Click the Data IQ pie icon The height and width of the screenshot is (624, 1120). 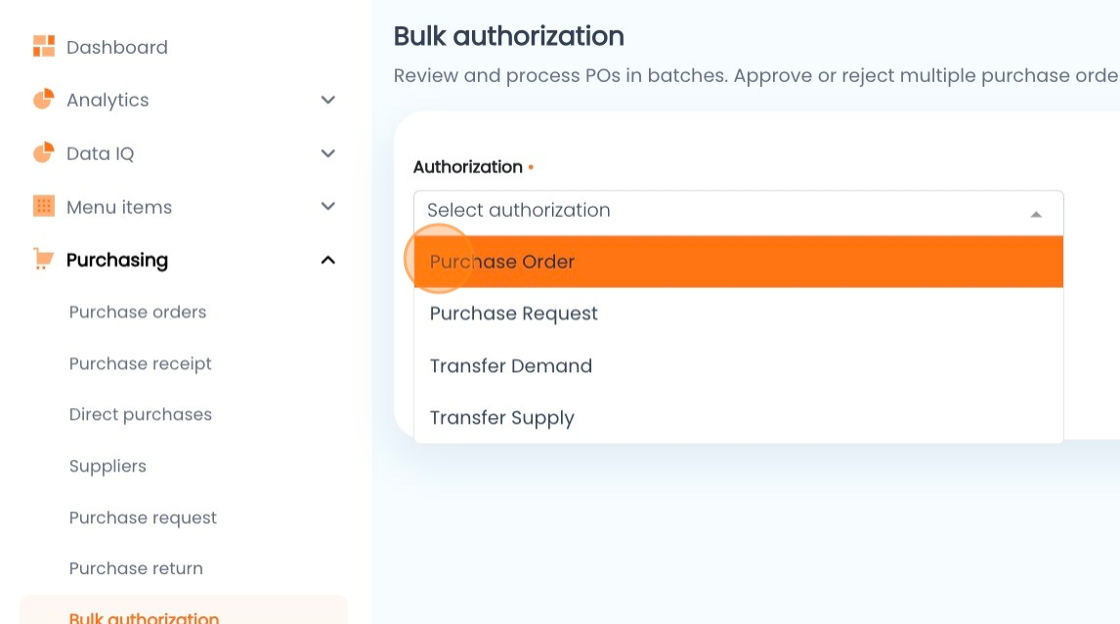tap(43, 153)
